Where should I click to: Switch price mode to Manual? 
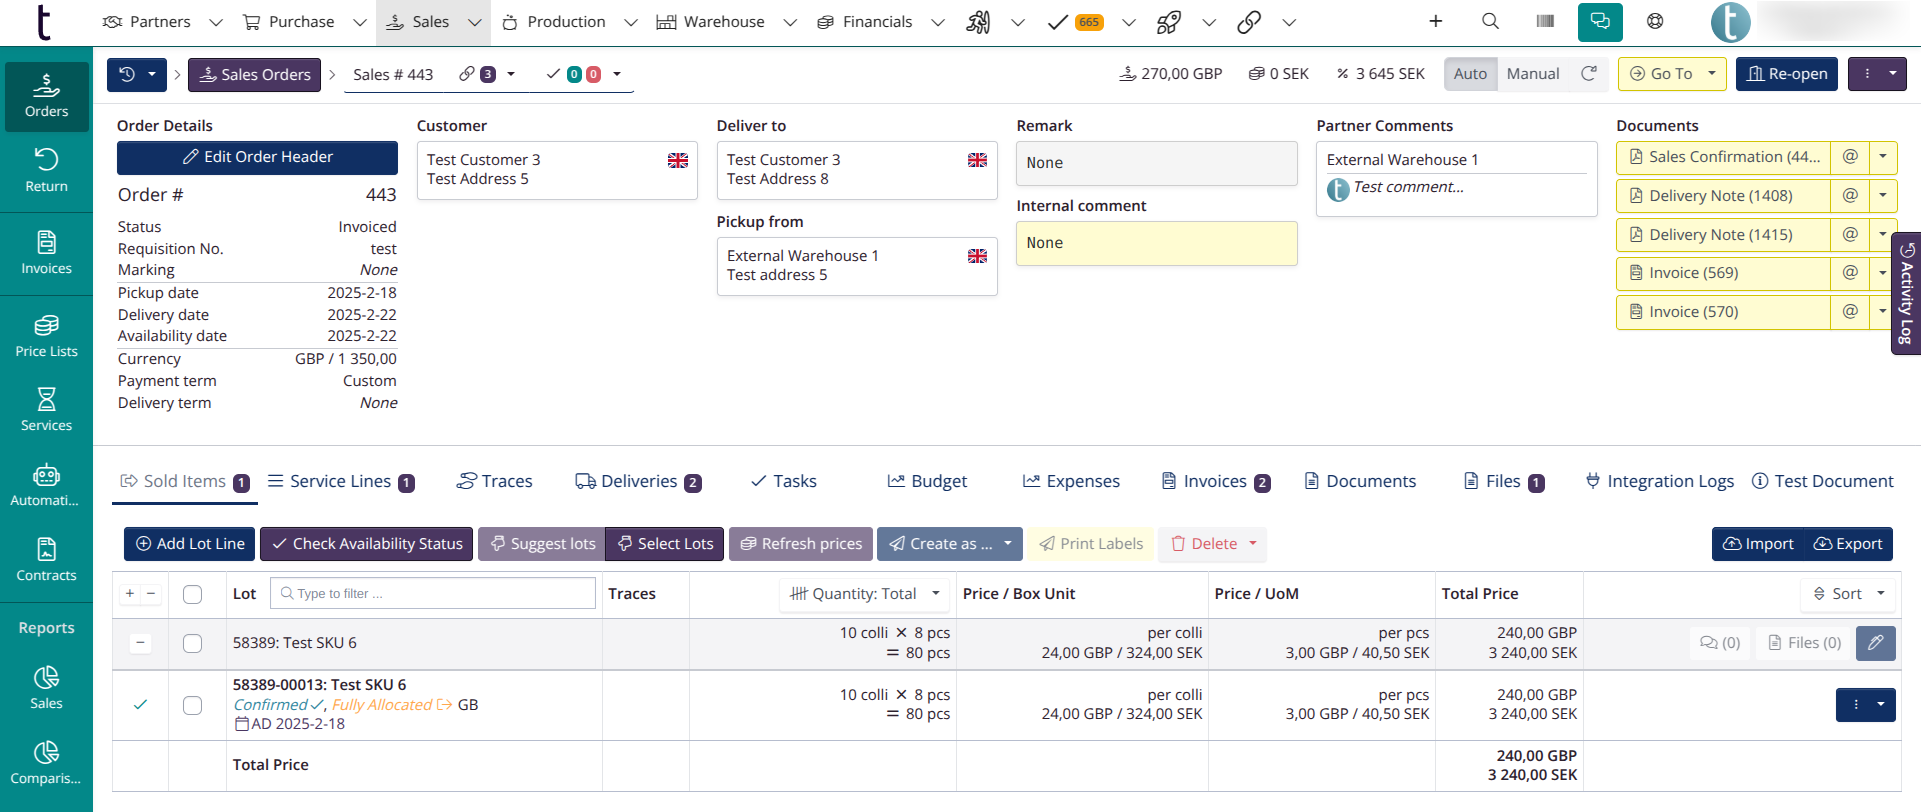coord(1532,73)
